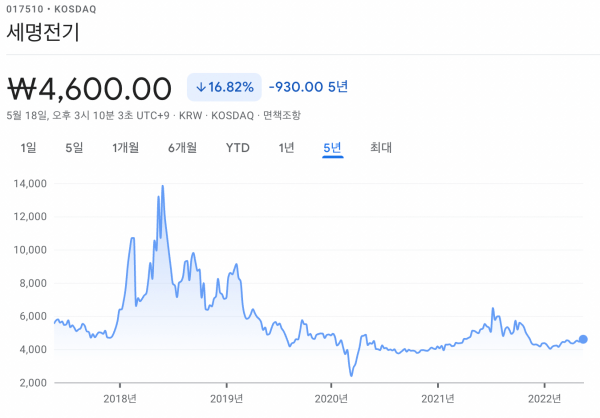Click the 2021년 axis label
The width and height of the screenshot is (600, 418).
[x=438, y=399]
